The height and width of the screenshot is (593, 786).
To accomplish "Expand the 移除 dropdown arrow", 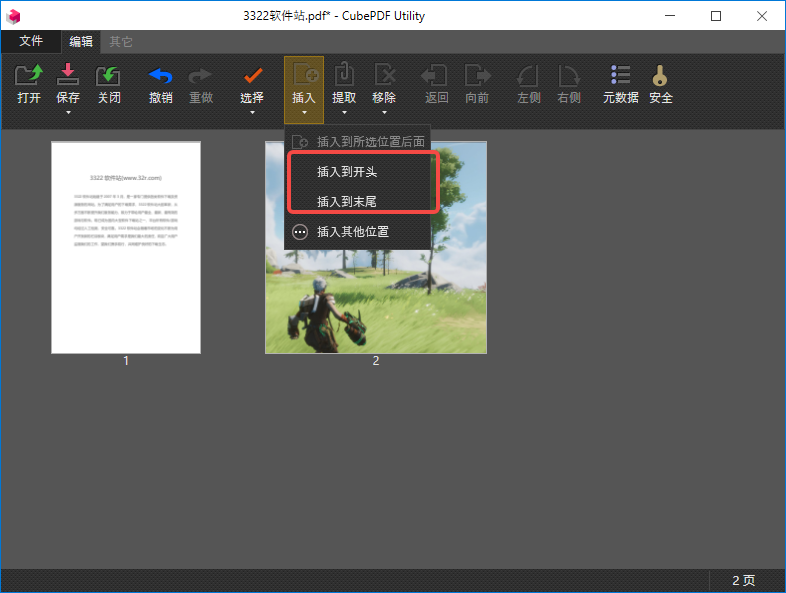I will point(384,113).
